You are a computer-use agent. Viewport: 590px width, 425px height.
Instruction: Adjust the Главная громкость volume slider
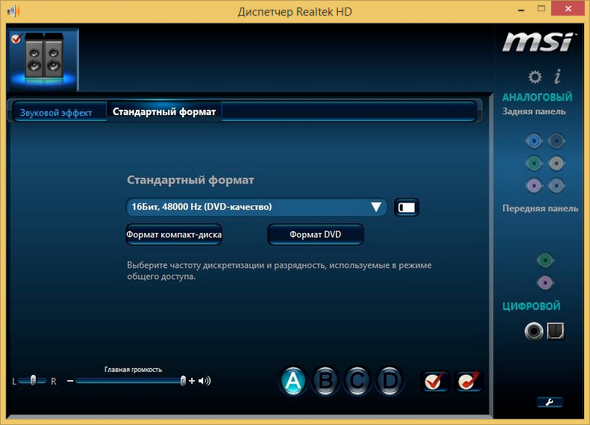(131, 381)
